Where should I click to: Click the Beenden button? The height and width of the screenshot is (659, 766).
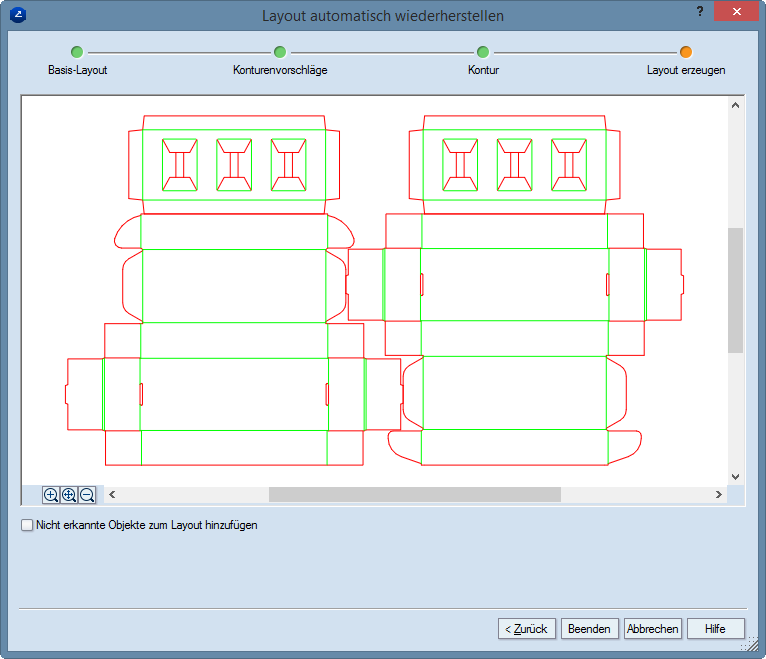590,629
